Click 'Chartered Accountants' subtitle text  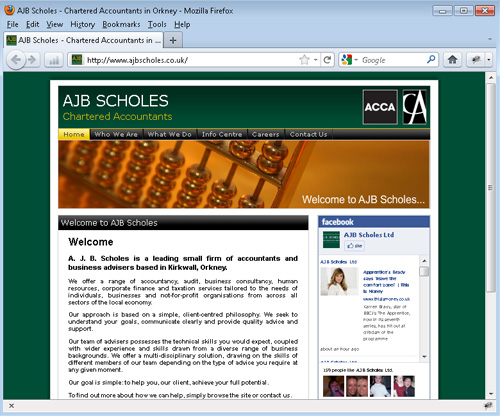(x=117, y=116)
